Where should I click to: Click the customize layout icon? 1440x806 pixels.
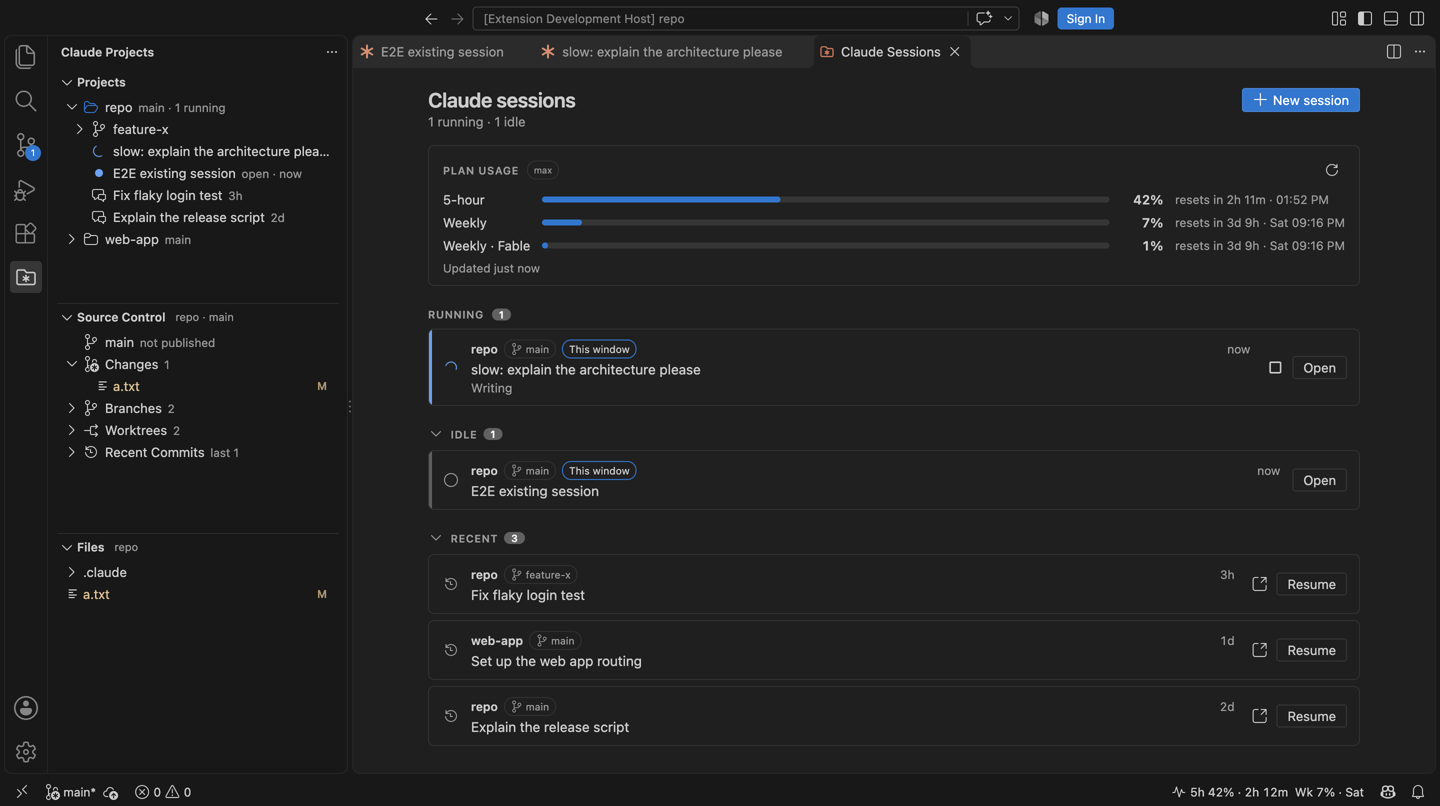[1339, 19]
